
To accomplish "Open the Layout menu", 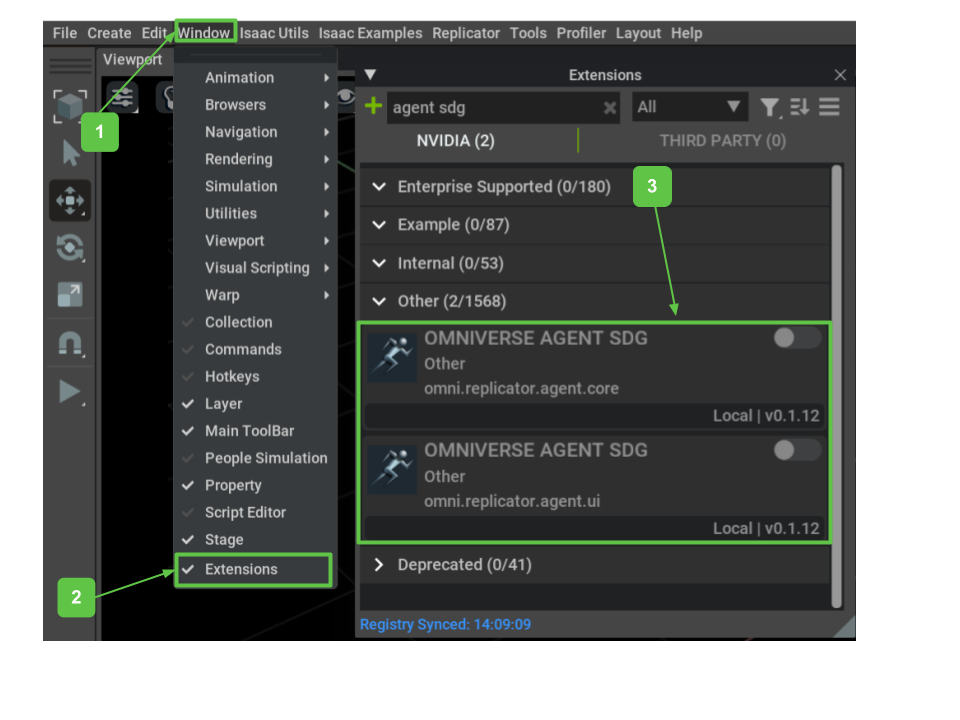I will [638, 33].
